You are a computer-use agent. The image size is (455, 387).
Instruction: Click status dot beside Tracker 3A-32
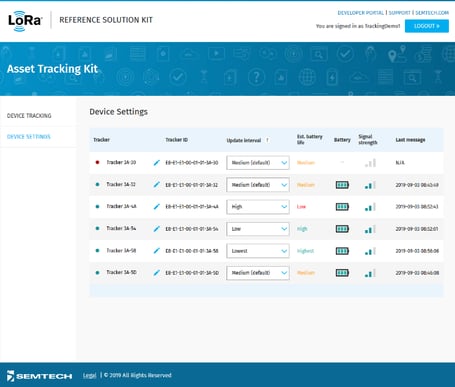tap(97, 184)
